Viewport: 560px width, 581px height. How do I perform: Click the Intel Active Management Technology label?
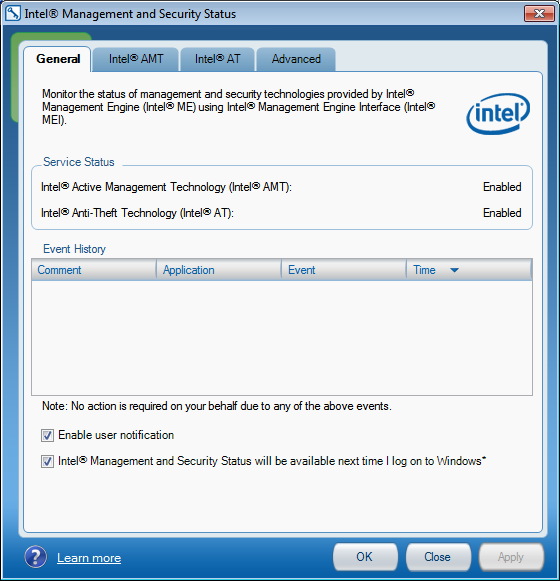point(166,187)
